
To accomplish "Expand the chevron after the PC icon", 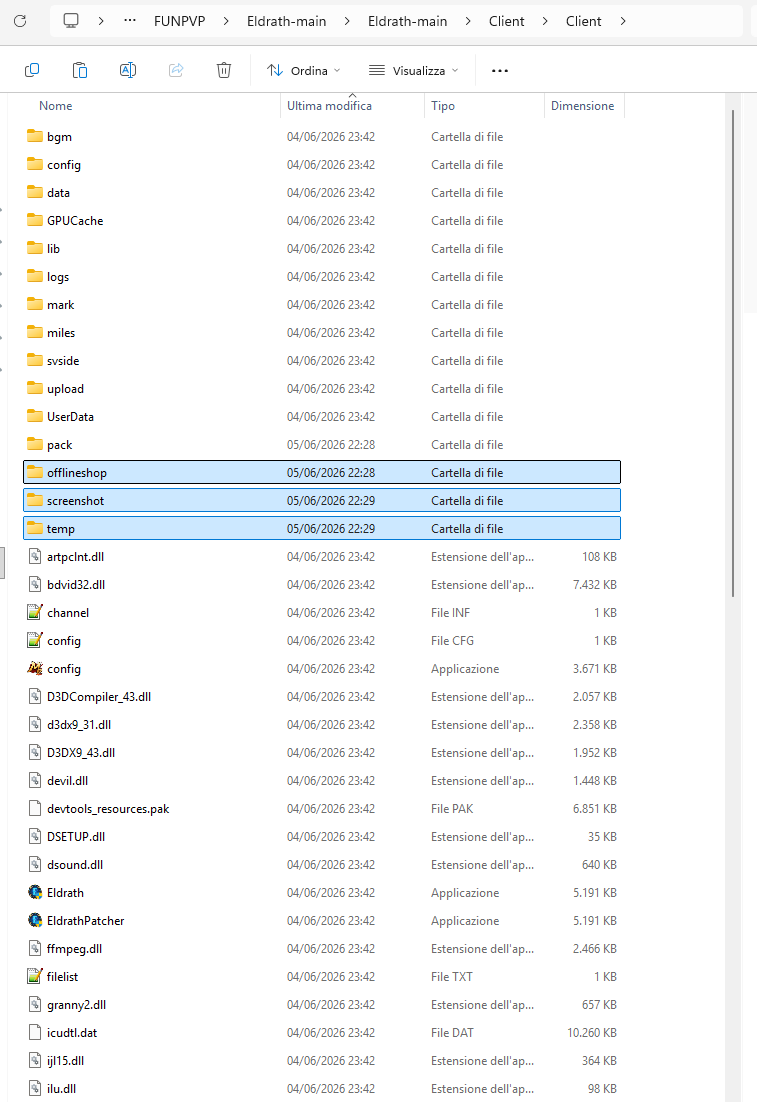I will point(101,21).
